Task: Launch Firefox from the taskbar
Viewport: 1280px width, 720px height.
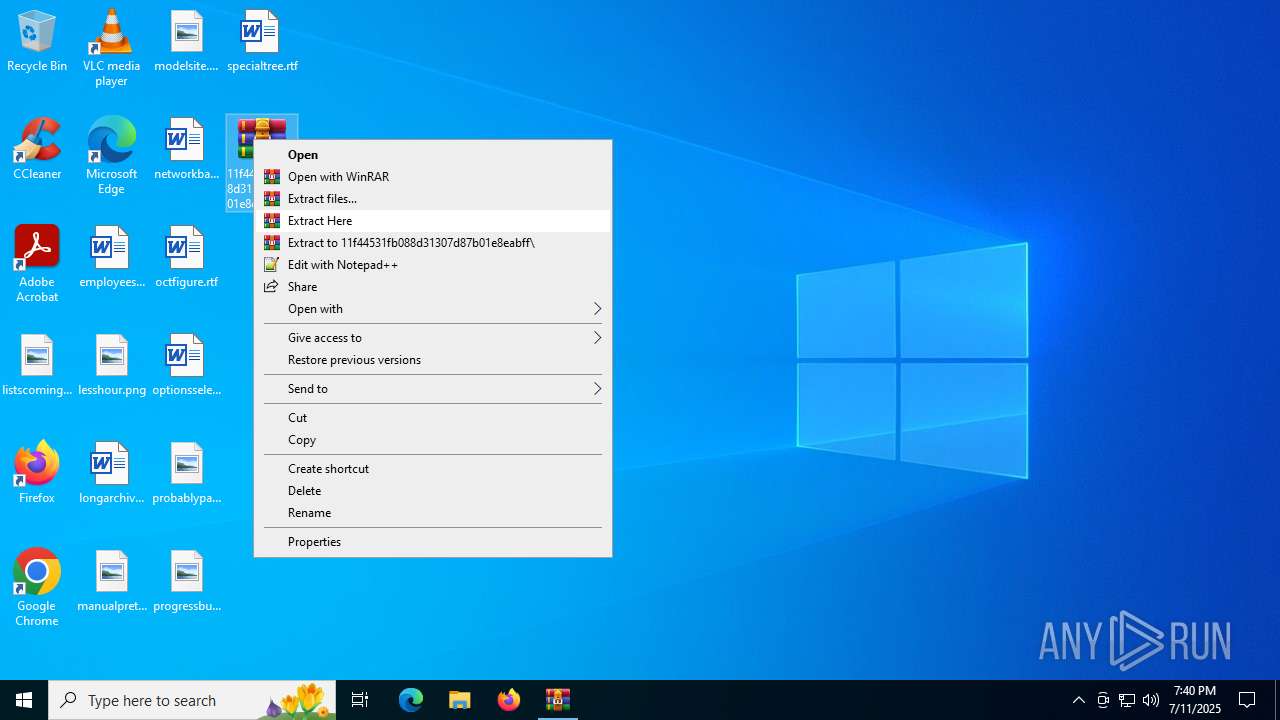Action: 509,700
